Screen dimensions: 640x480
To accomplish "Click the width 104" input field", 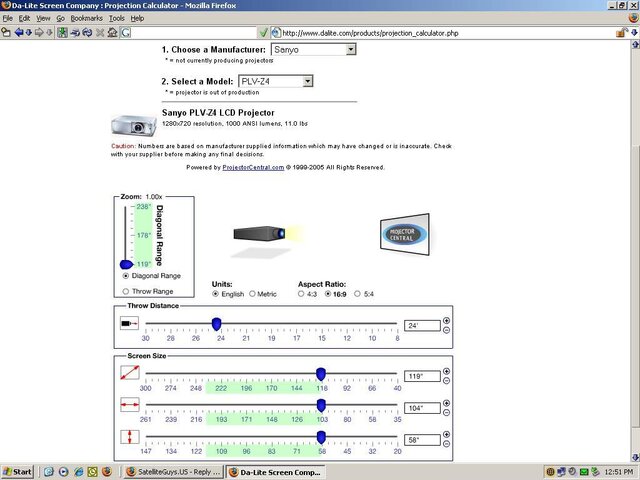I will point(422,408).
